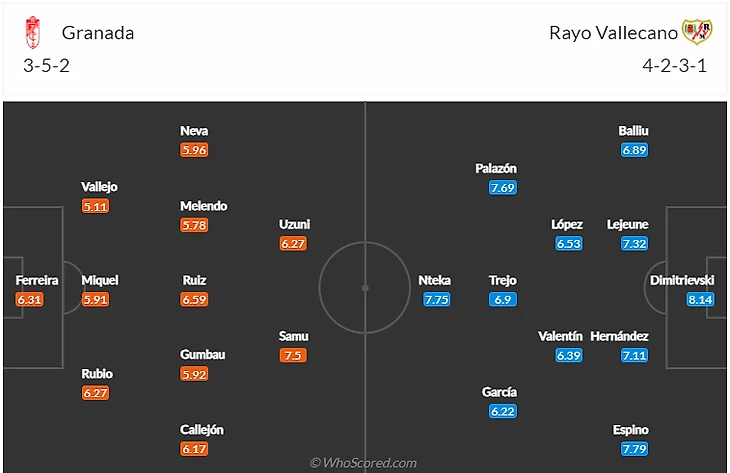Click the Granada club crest icon

[34, 33]
